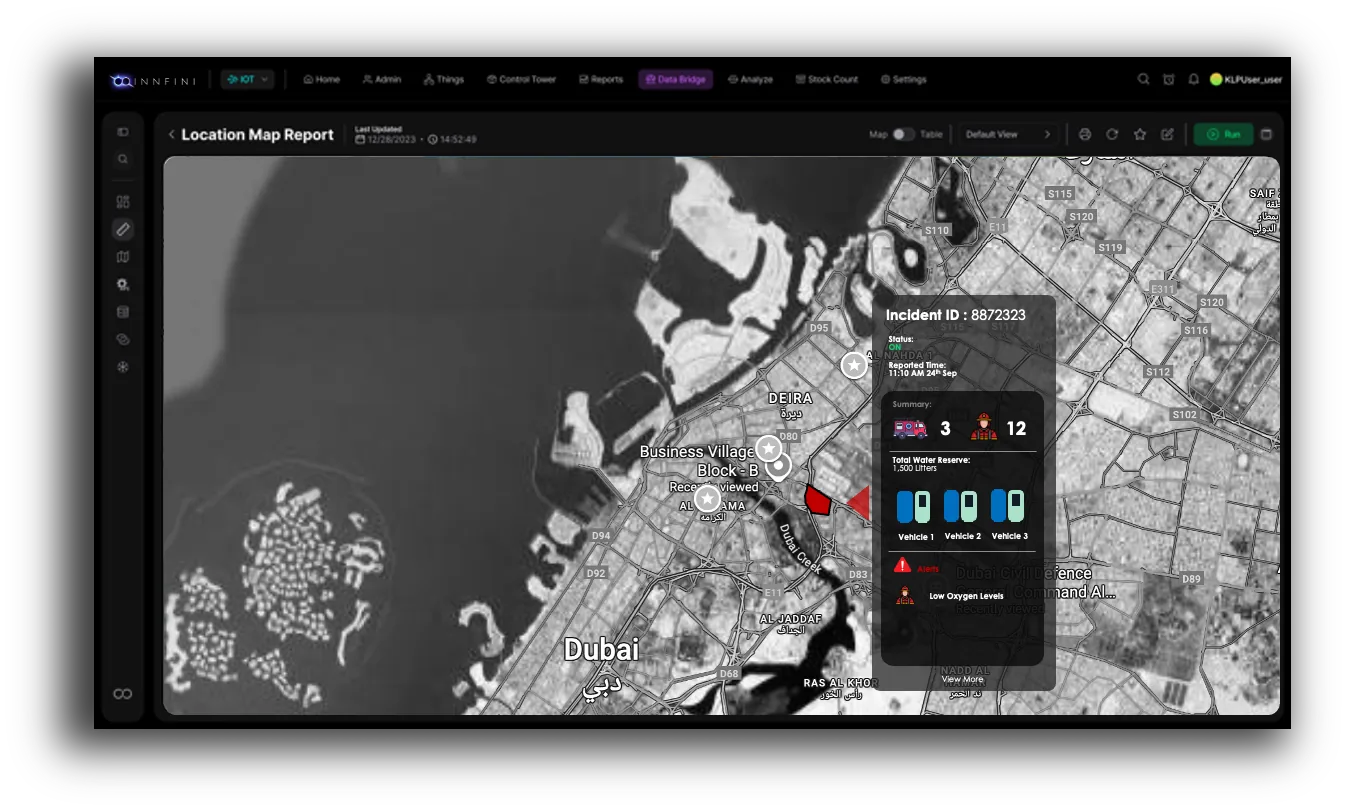This screenshot has height=810, width=1348.
Task: Click Total Water Reserve 1,500 Litters text
Action: tap(931, 464)
